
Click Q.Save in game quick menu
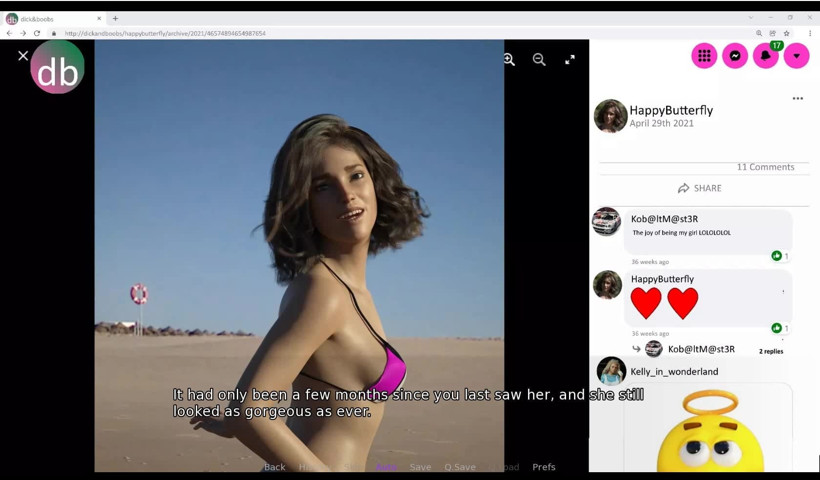pos(460,467)
